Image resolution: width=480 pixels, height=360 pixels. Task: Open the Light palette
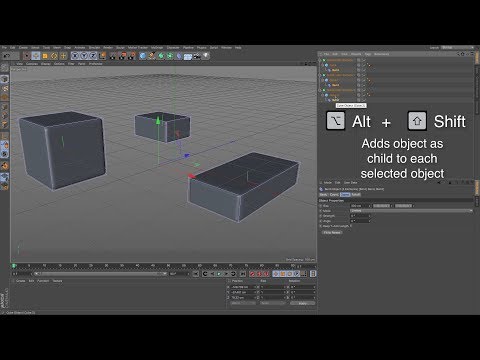pyautogui.click(x=206, y=56)
